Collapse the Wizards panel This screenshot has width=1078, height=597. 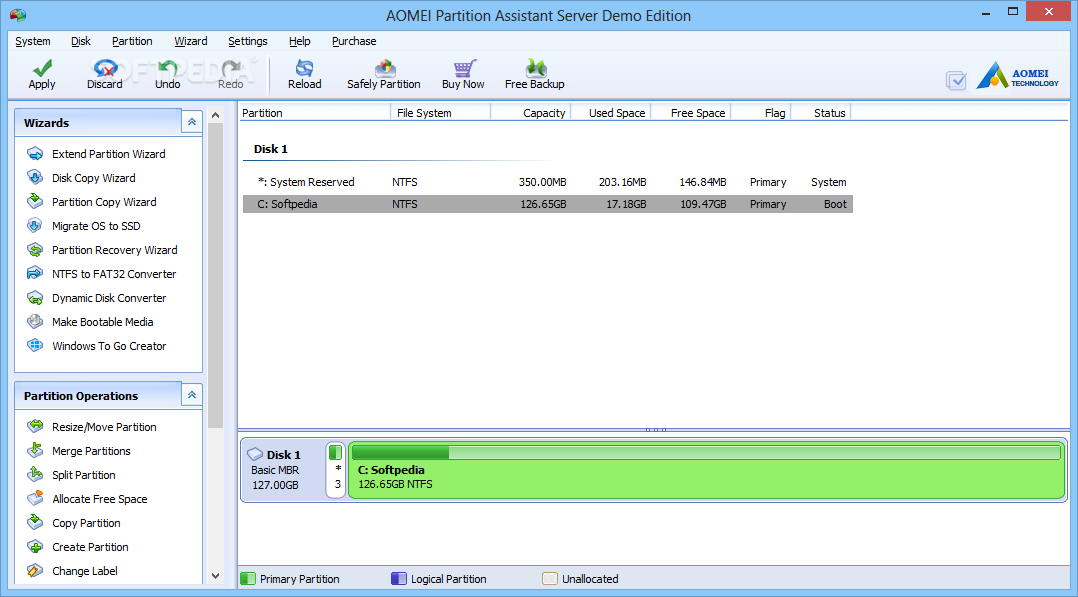(x=192, y=122)
